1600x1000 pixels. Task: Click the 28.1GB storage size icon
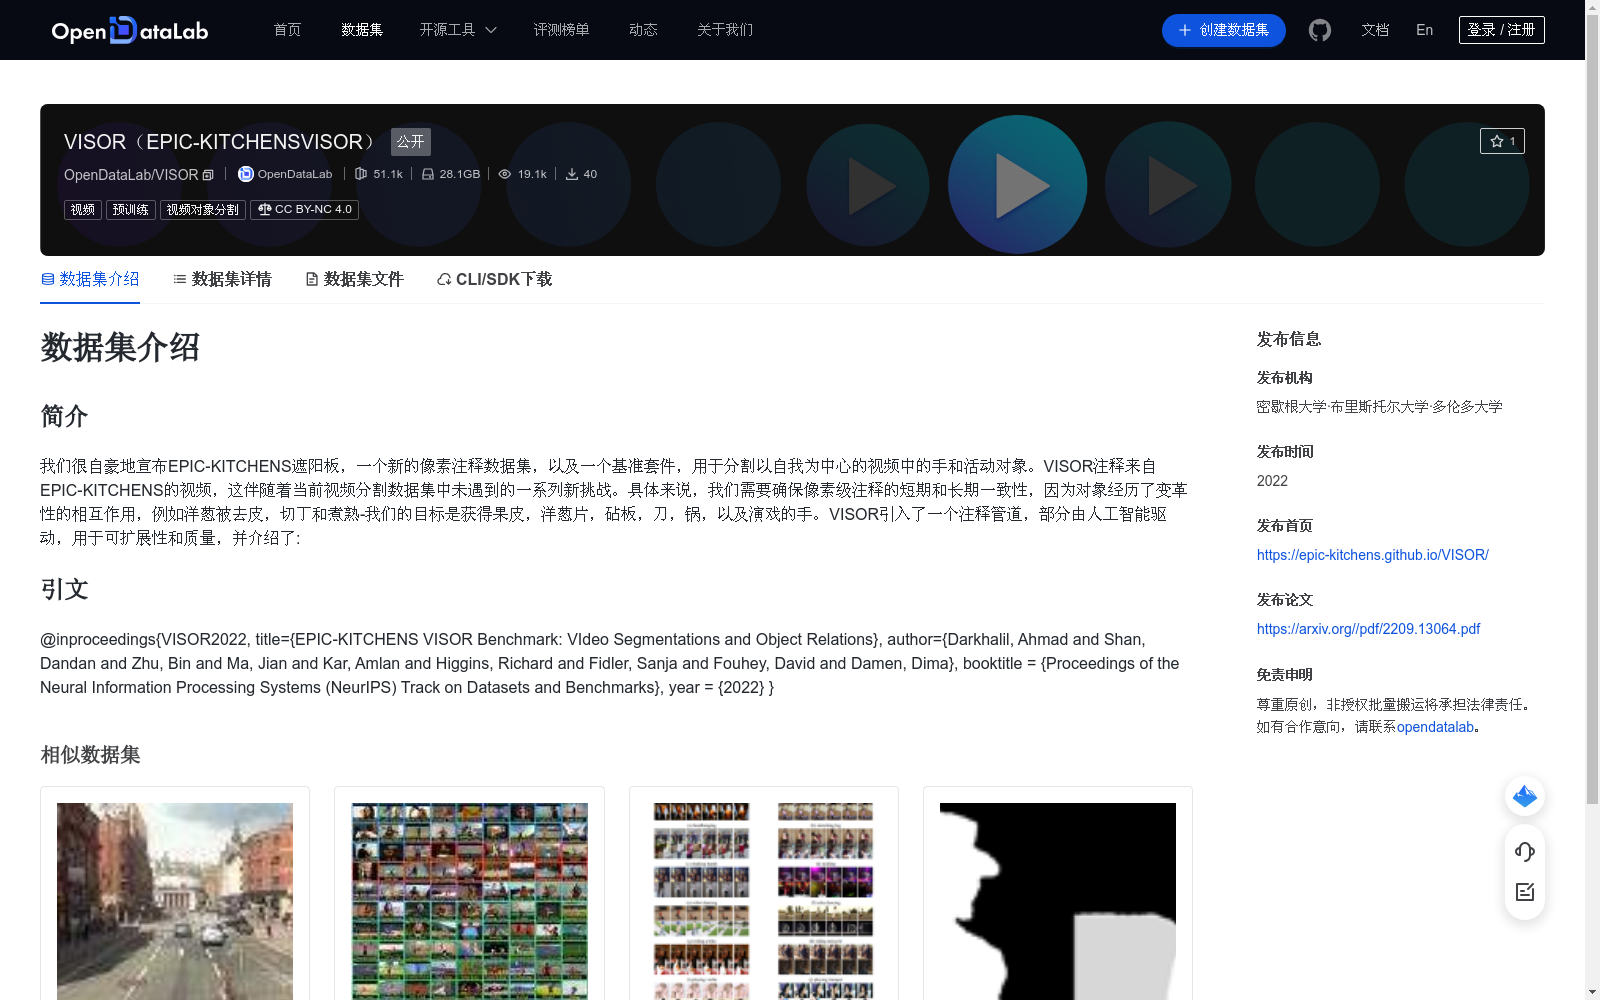pos(428,174)
